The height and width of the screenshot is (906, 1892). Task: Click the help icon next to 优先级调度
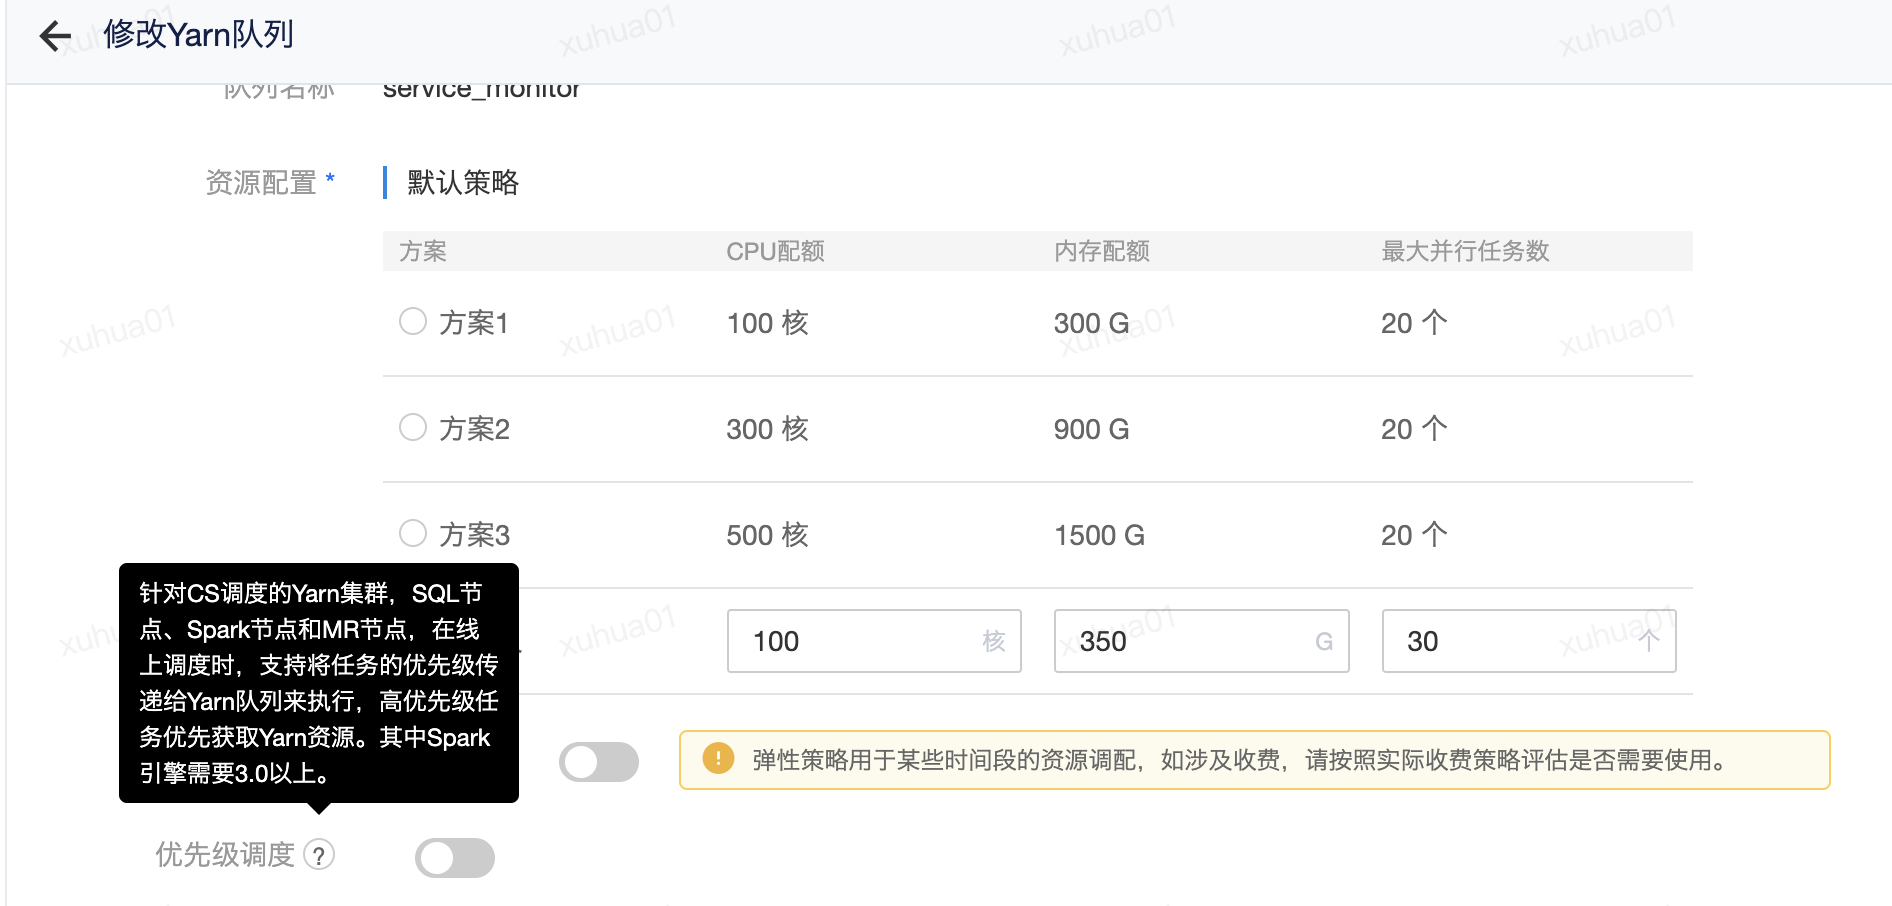click(319, 855)
